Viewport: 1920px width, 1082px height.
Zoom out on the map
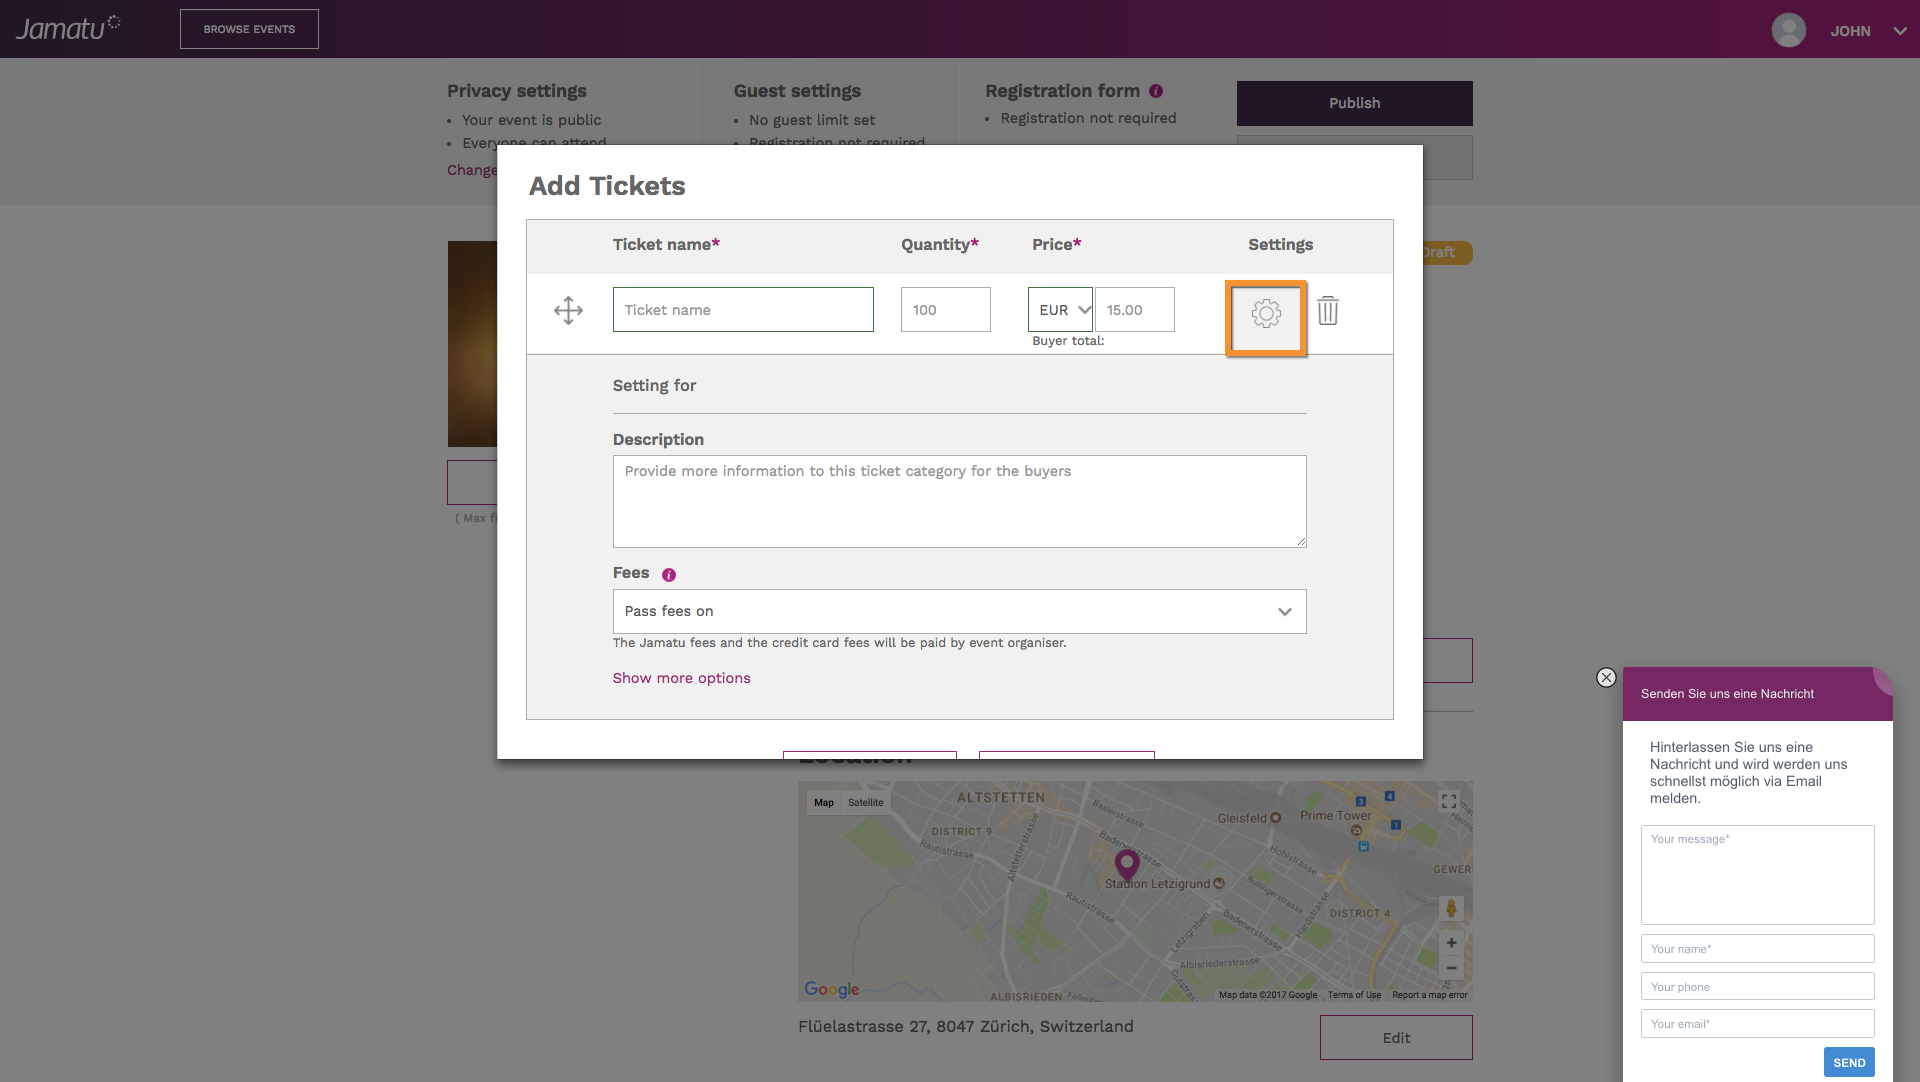click(1451, 968)
